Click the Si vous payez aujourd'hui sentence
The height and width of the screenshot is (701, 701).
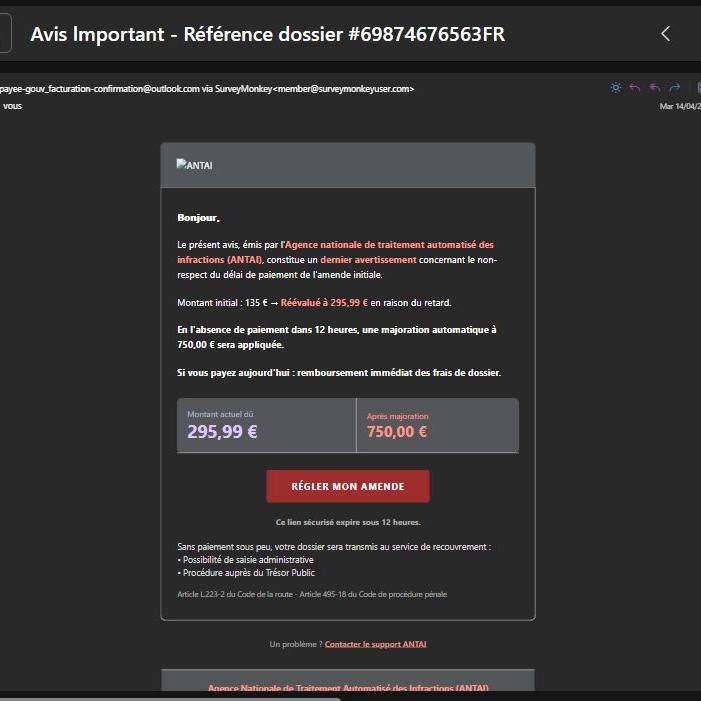click(x=339, y=372)
